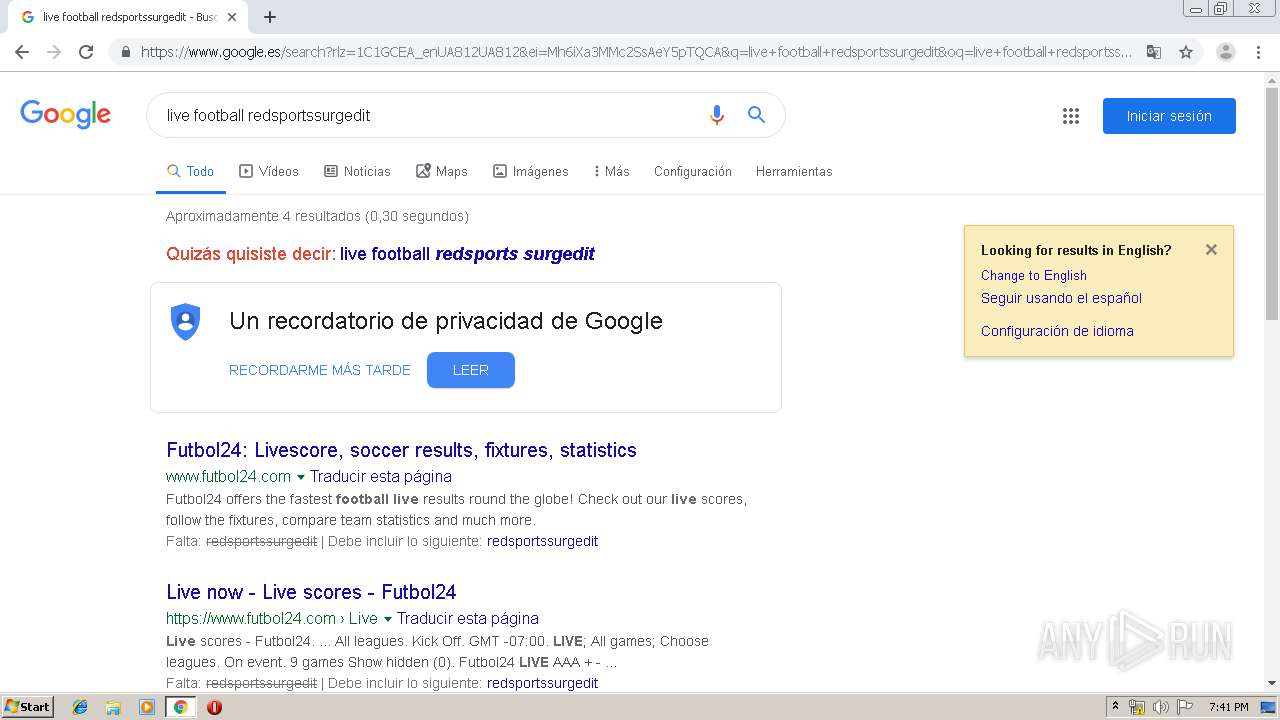
Task: Click the voice search microphone icon
Action: pos(716,115)
